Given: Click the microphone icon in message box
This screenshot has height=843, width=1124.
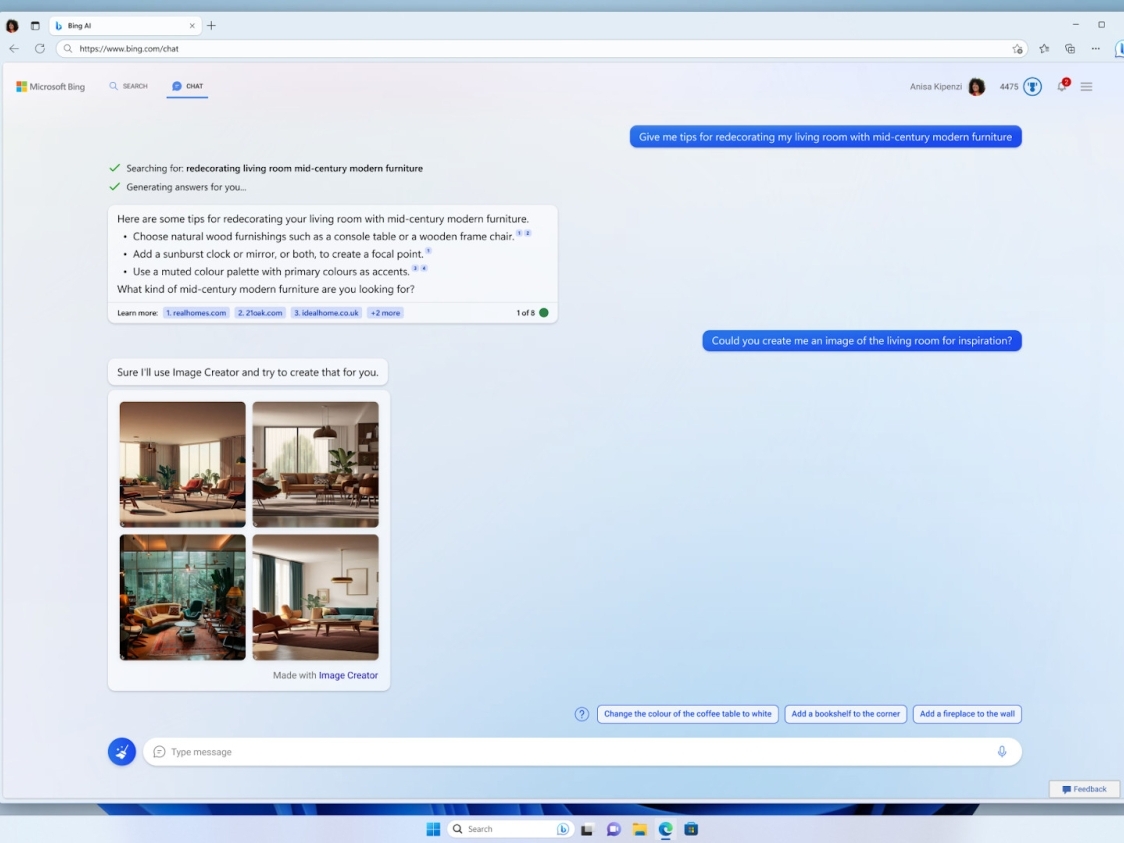Looking at the screenshot, I should tap(1001, 752).
